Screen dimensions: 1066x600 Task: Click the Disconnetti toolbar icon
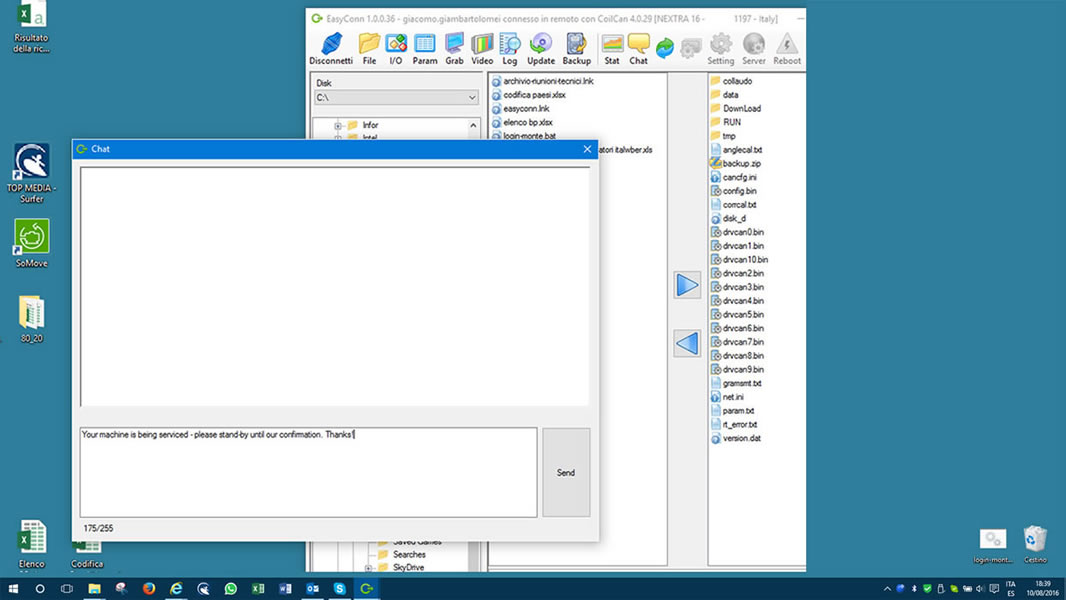331,49
